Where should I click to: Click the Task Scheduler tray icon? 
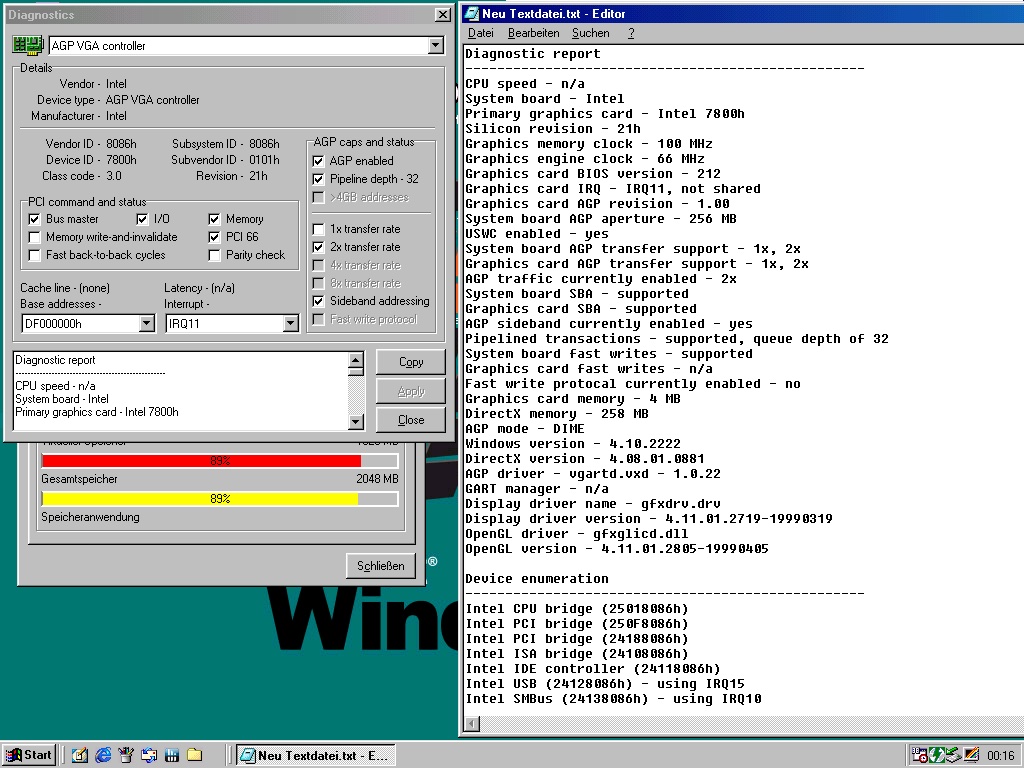(920, 755)
